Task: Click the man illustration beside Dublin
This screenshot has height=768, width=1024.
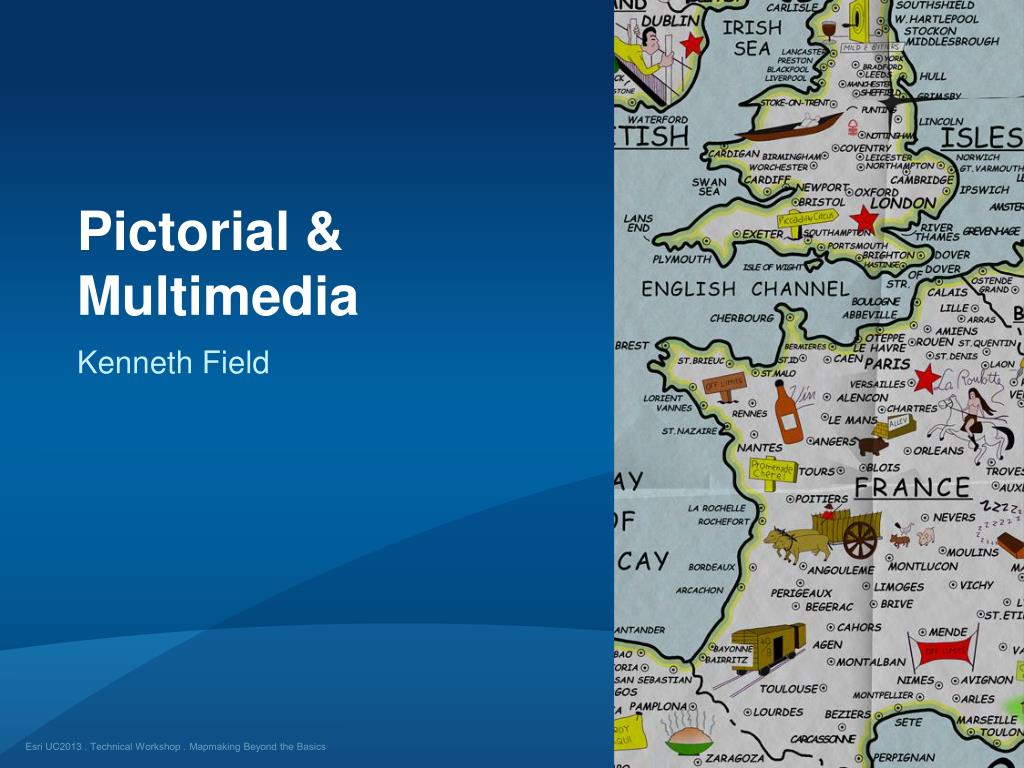Action: coord(648,54)
